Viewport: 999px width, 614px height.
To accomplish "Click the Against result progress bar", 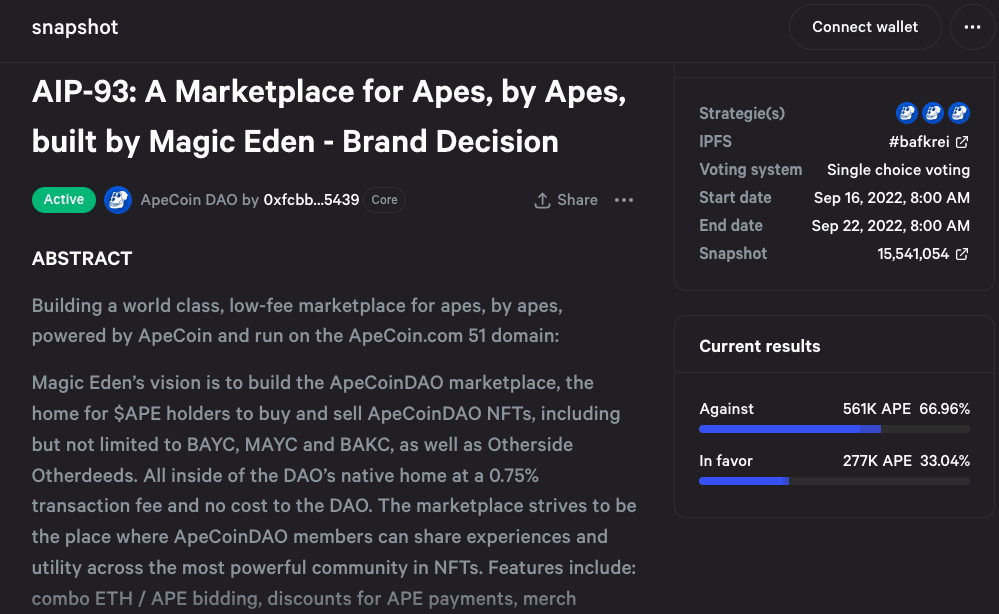I will click(835, 429).
